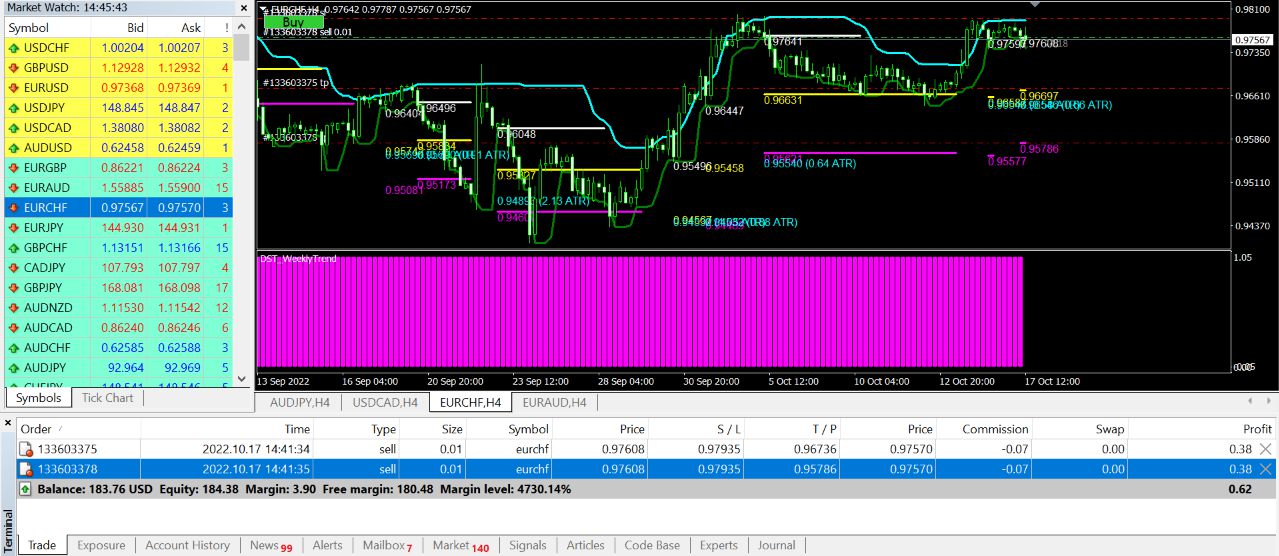Open the Exposure terminal tab

tap(101, 545)
